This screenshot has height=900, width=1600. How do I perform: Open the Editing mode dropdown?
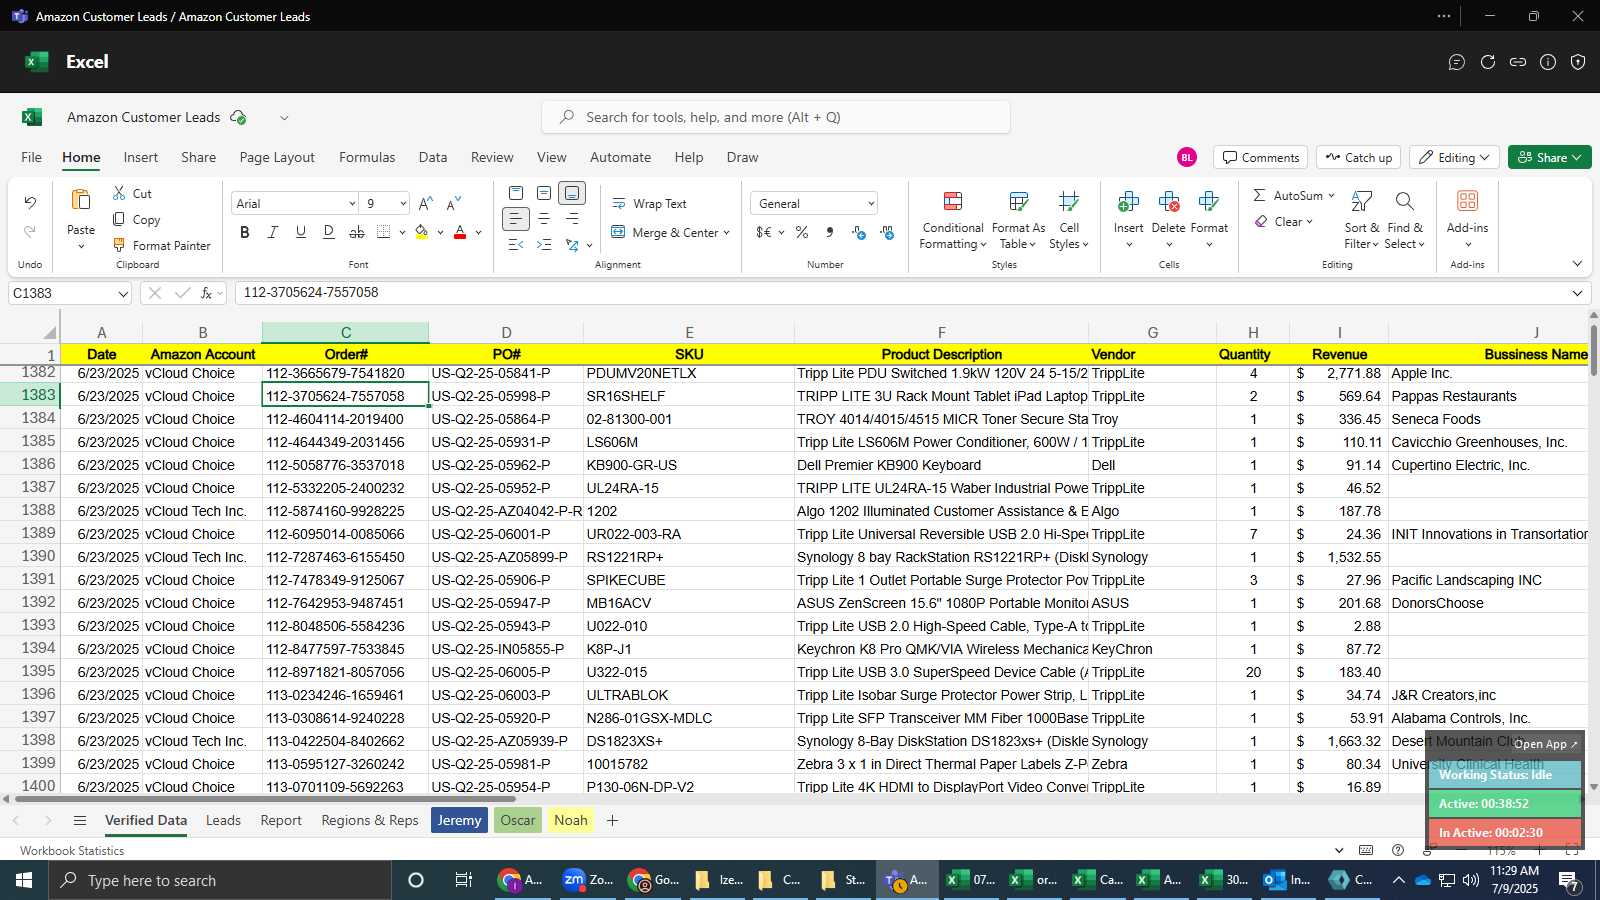coord(1455,157)
